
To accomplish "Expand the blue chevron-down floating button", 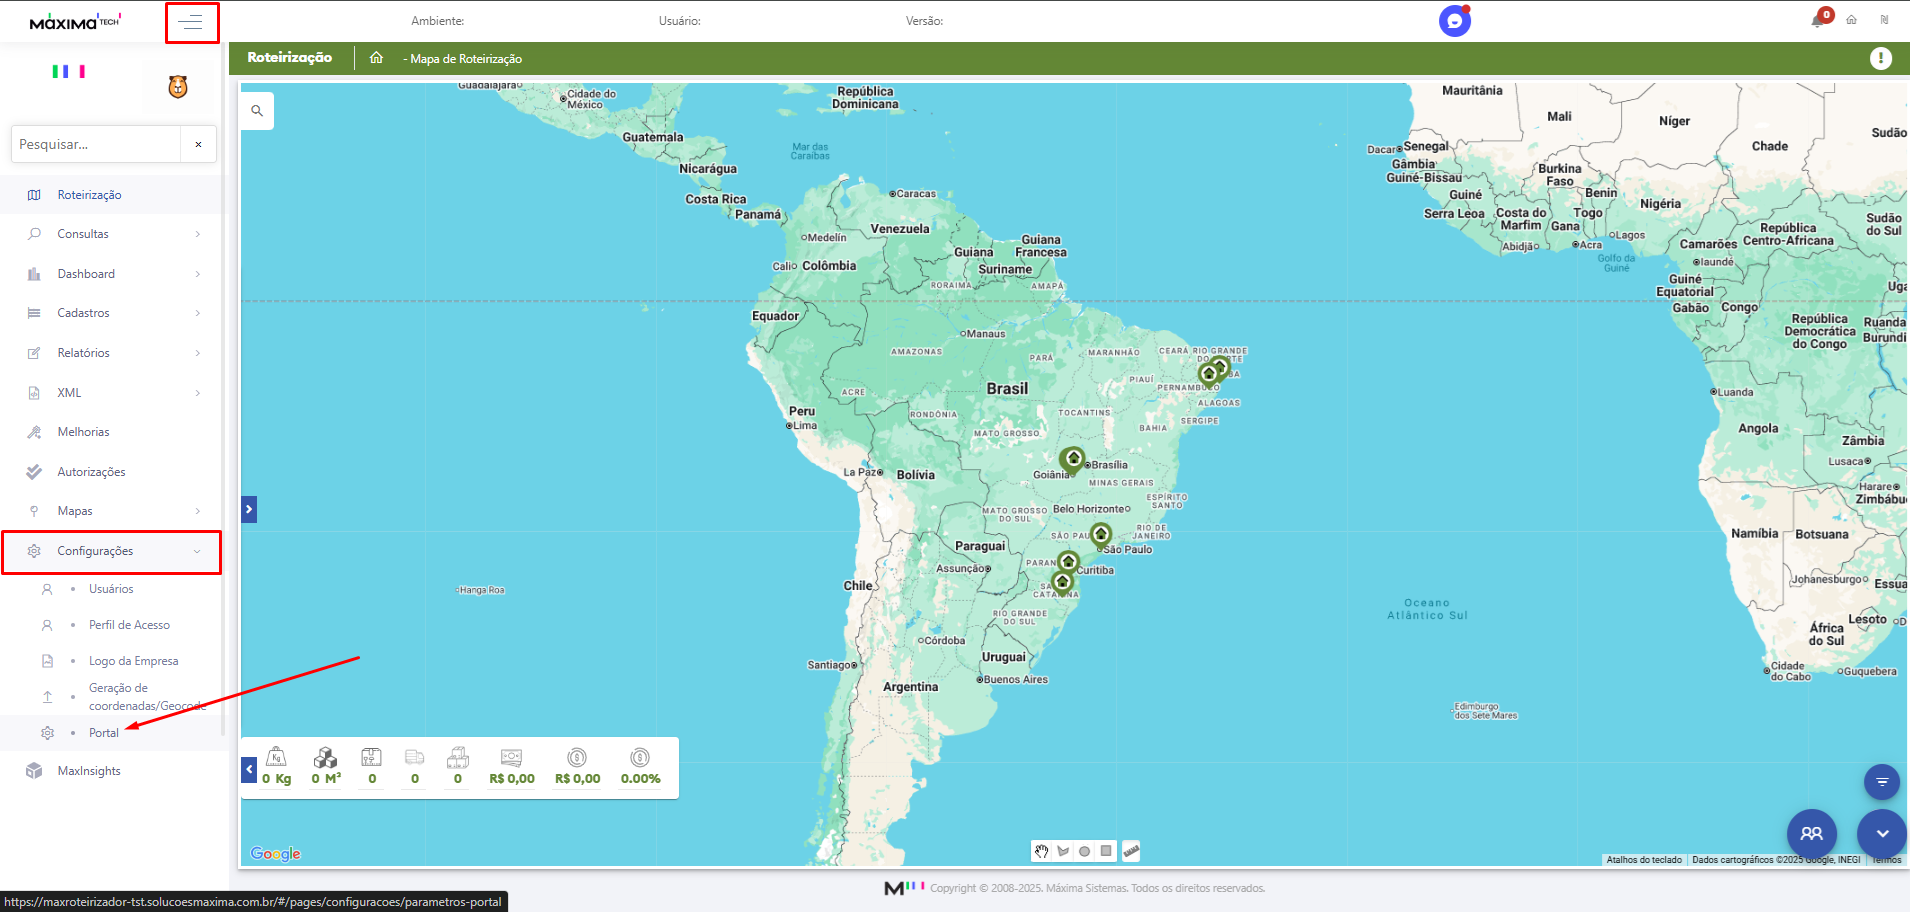I will 1882,833.
